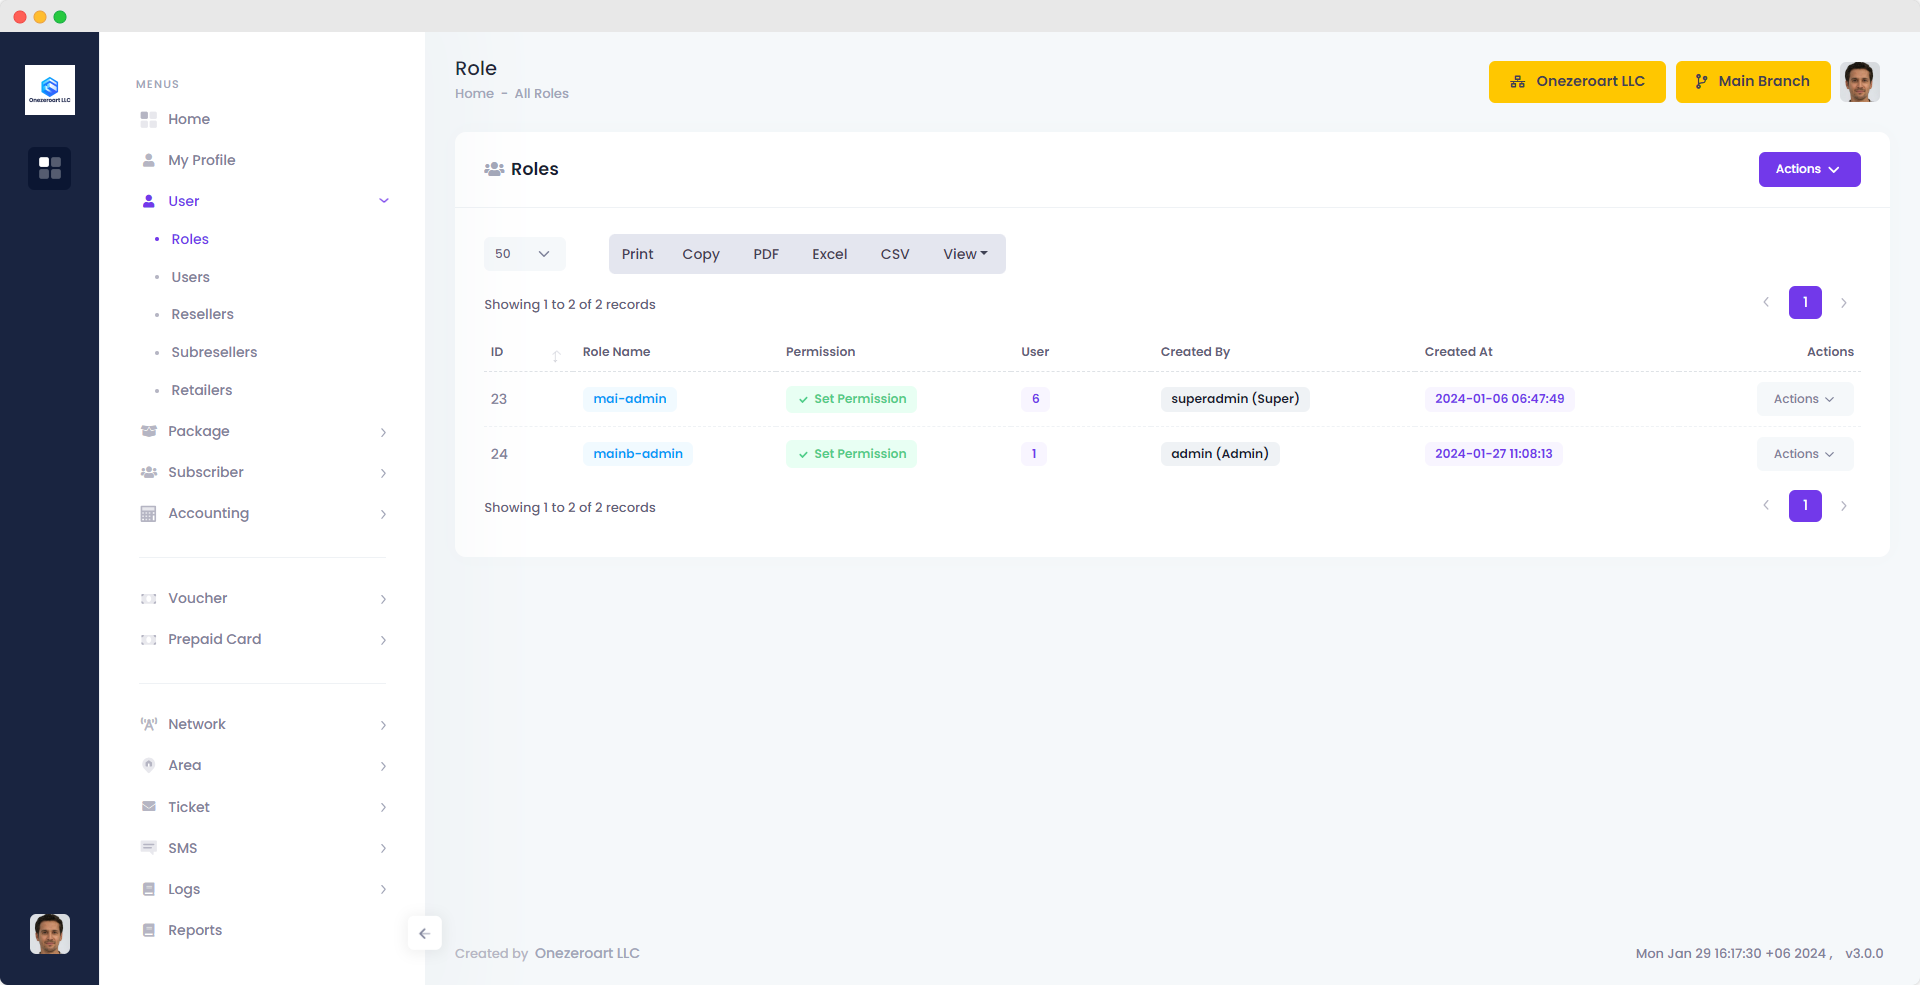The width and height of the screenshot is (1920, 985).
Task: Click the Roles group icon in card header
Action: point(494,169)
